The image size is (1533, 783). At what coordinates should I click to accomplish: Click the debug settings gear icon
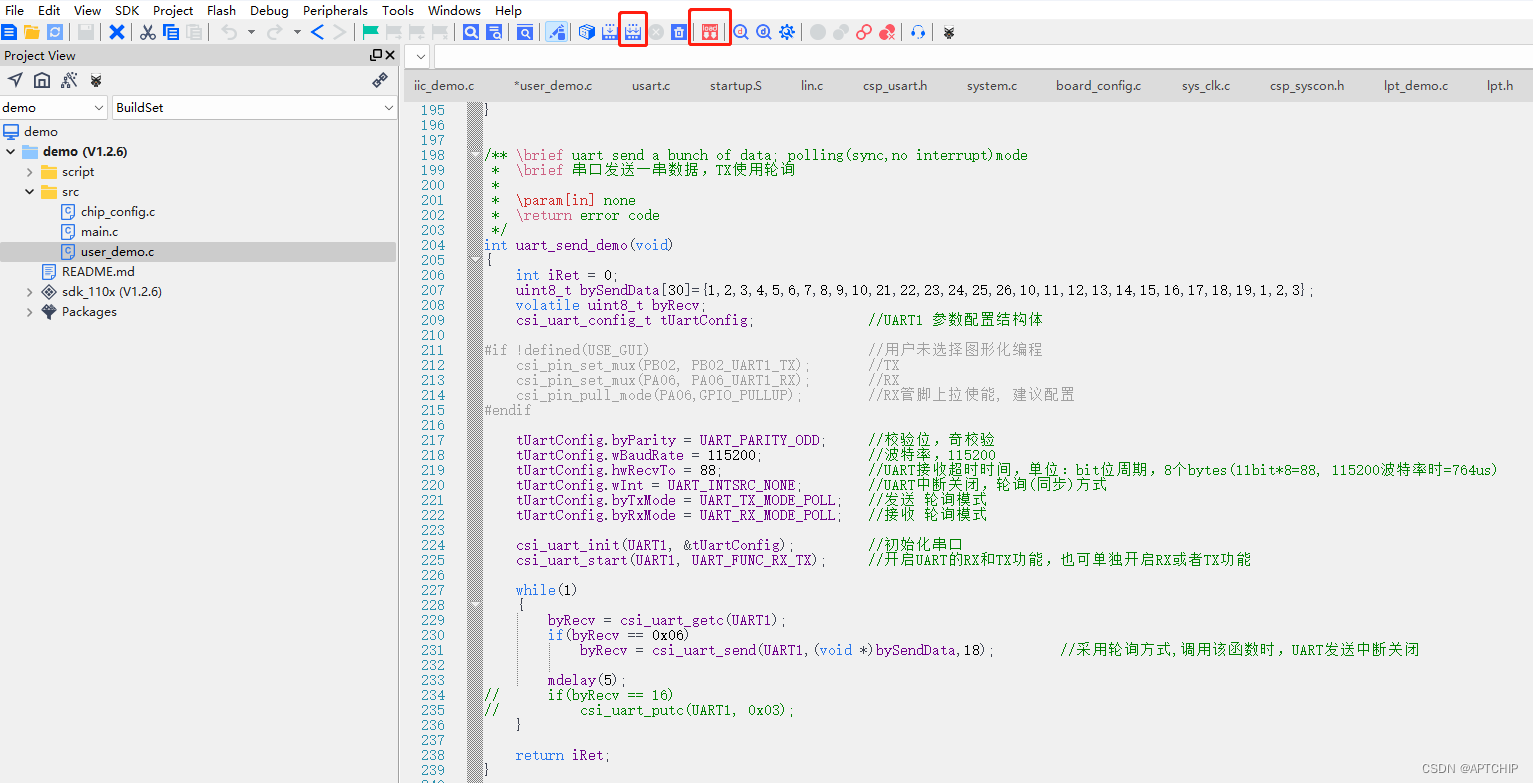point(786,31)
